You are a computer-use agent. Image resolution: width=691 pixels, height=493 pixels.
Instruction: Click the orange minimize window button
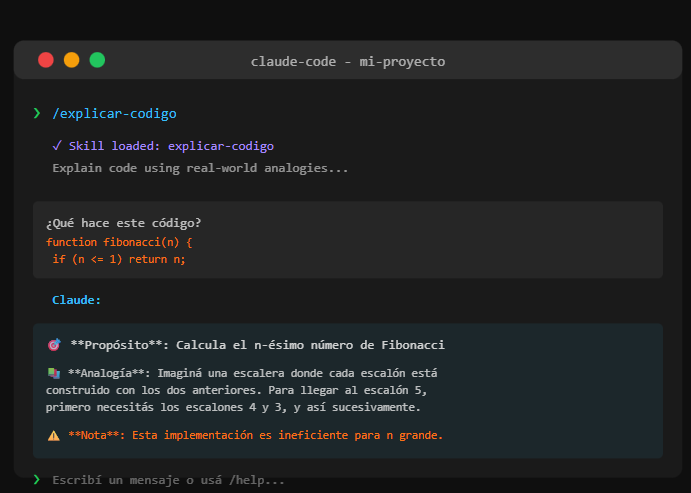[x=71, y=60]
